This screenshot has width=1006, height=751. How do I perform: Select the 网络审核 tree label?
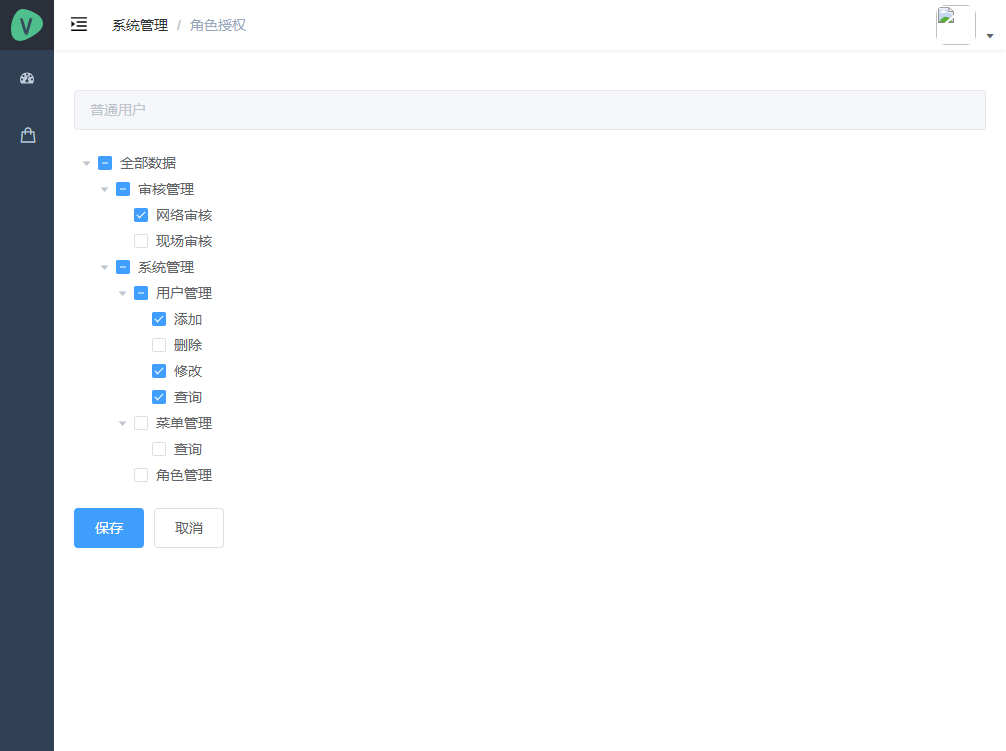pos(184,215)
